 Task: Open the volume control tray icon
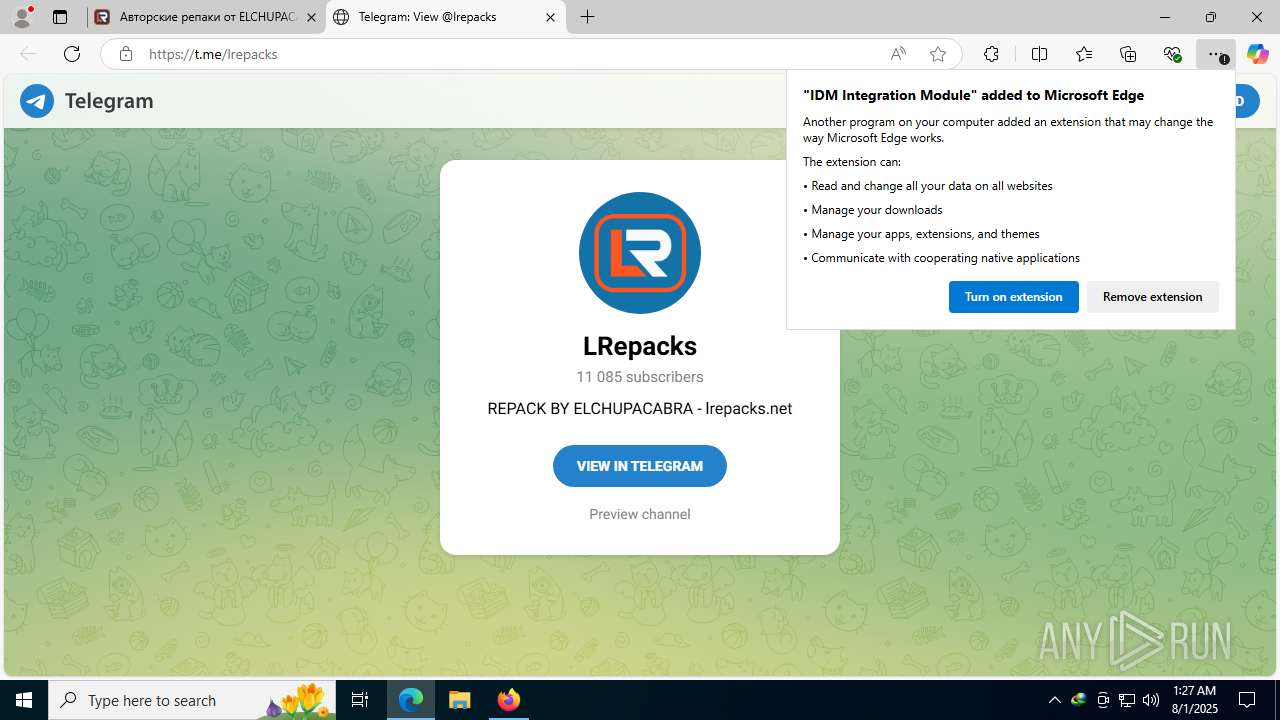(x=1151, y=700)
